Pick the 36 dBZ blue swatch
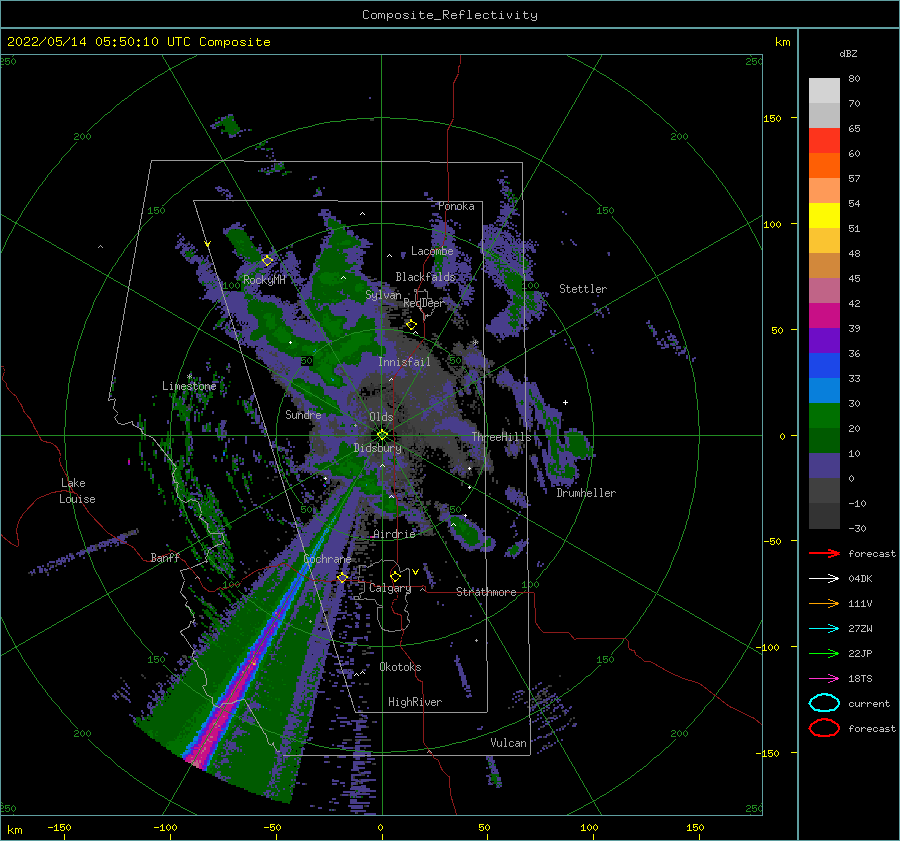The height and width of the screenshot is (841, 900). 824,366
